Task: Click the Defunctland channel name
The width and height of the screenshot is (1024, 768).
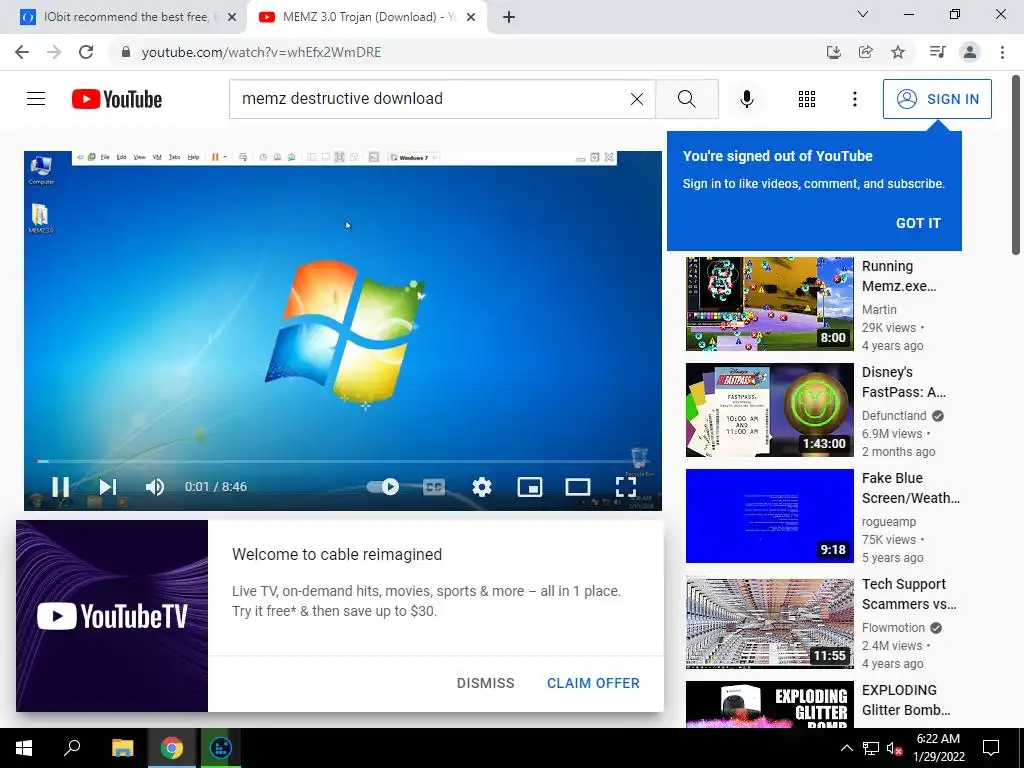Action: [894, 415]
